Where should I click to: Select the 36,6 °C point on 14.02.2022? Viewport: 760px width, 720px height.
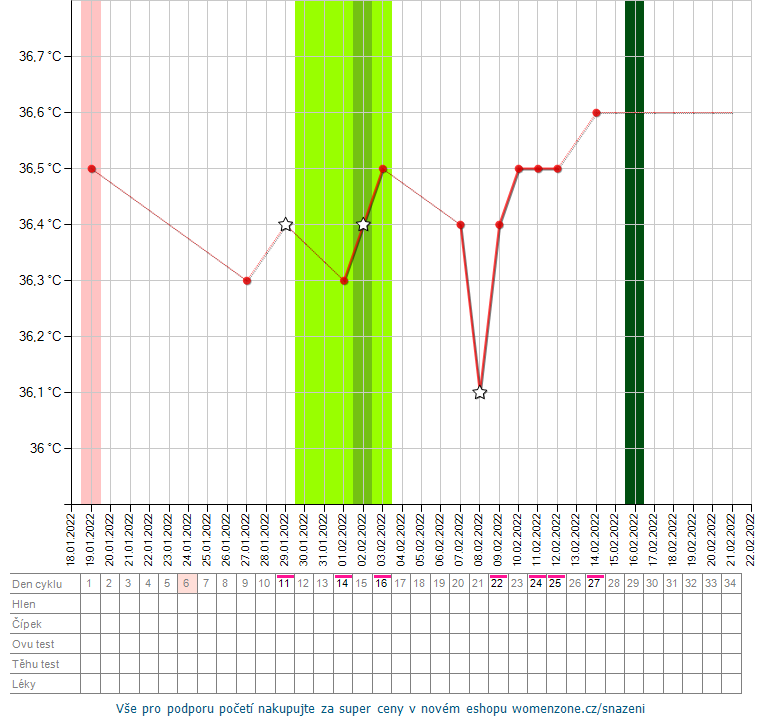597,112
